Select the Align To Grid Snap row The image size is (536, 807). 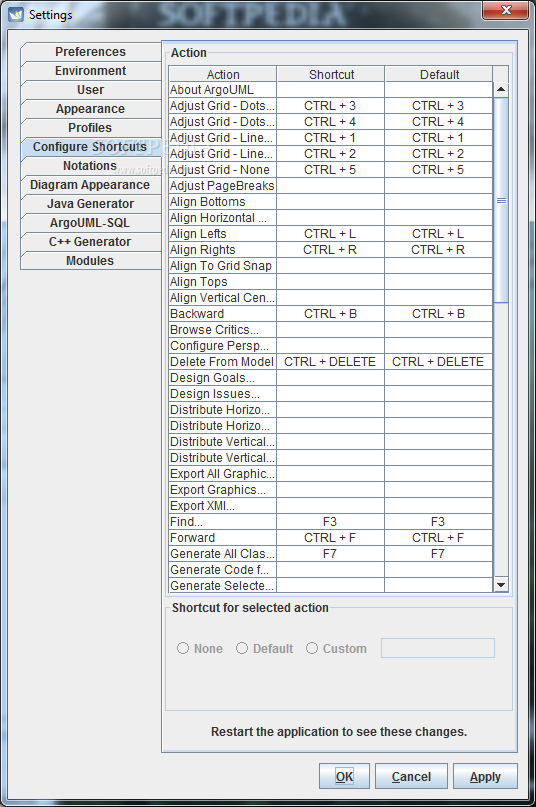331,266
